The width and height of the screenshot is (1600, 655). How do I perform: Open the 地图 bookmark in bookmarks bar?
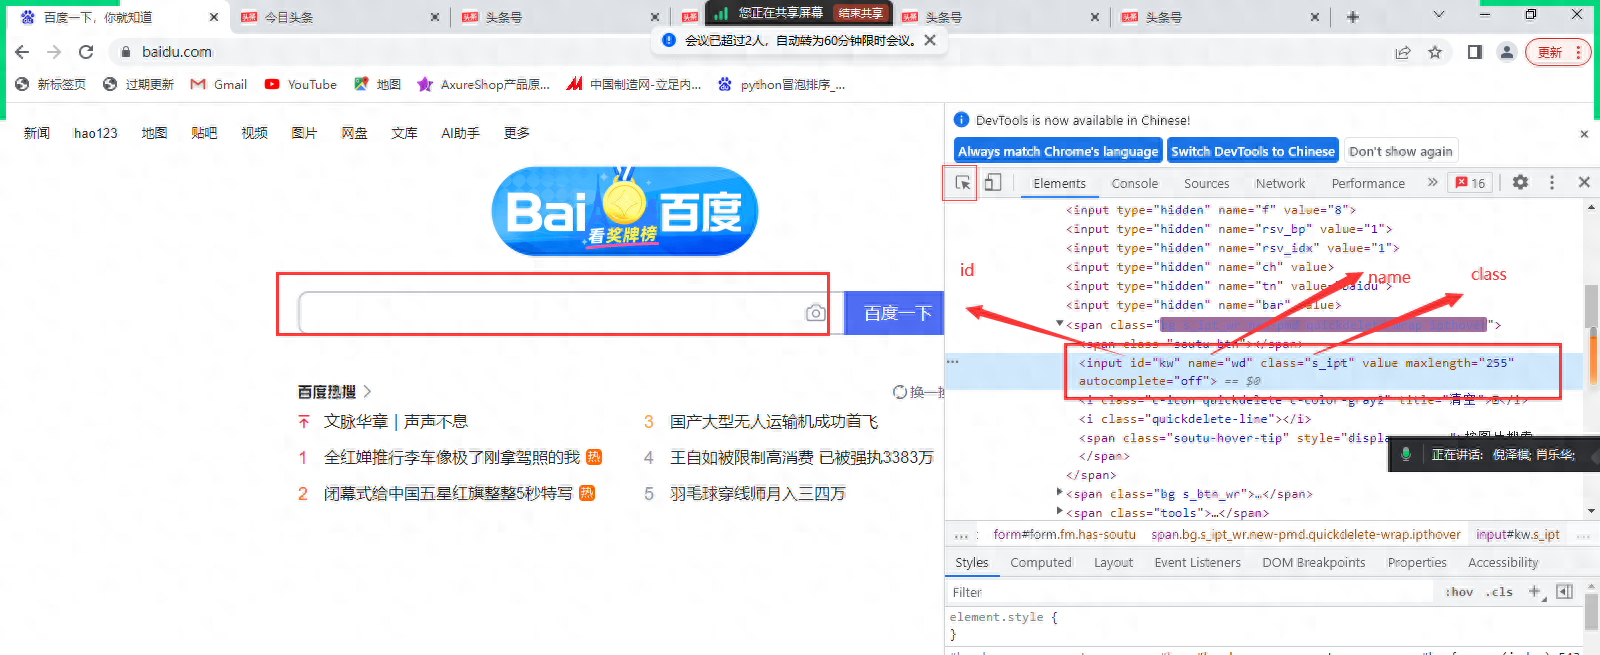tap(378, 84)
